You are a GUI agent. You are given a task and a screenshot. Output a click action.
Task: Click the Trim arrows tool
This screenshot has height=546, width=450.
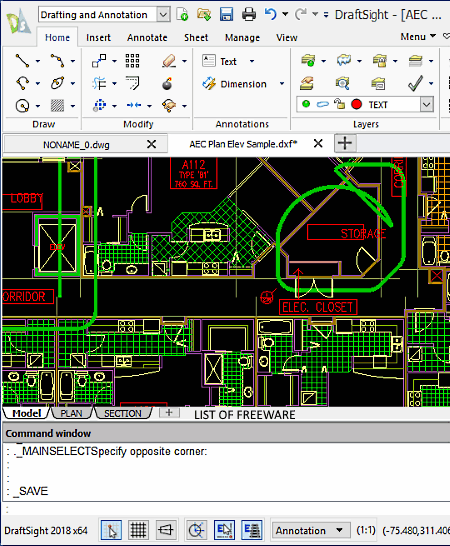point(134,105)
